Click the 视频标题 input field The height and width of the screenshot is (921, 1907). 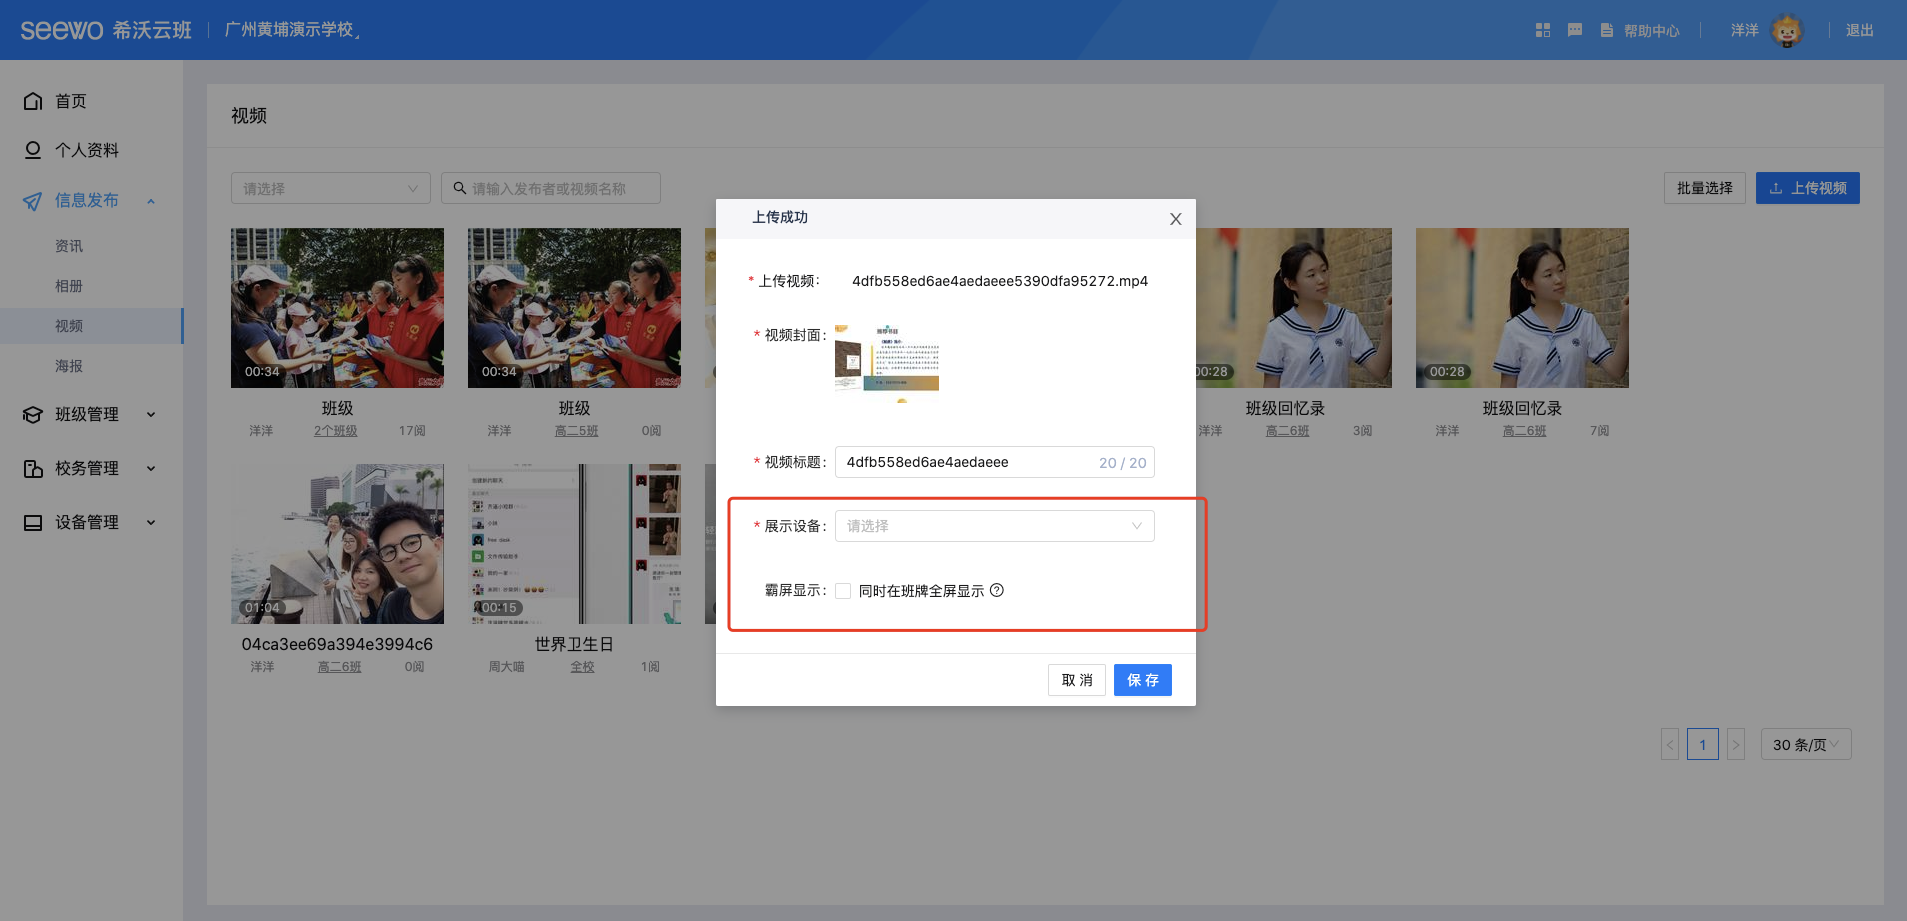click(x=965, y=462)
